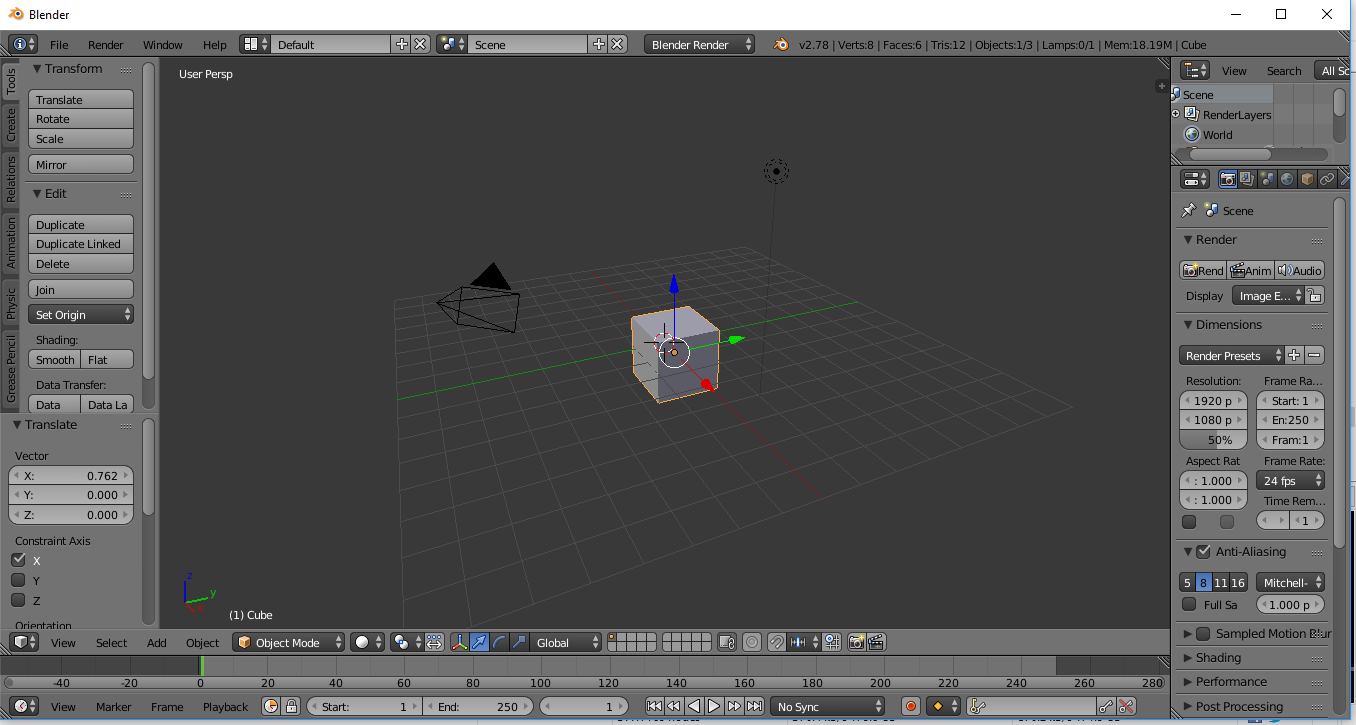Select the World properties tab icon

(x=1287, y=179)
